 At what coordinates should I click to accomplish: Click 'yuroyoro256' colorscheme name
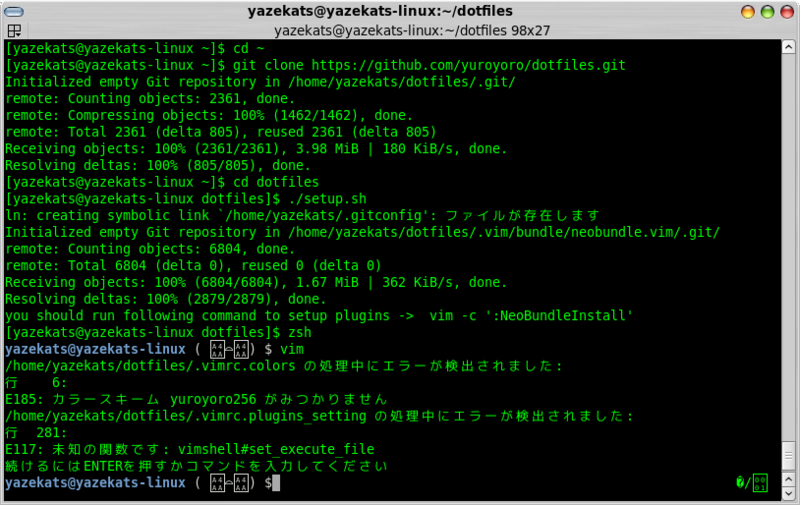pos(213,399)
